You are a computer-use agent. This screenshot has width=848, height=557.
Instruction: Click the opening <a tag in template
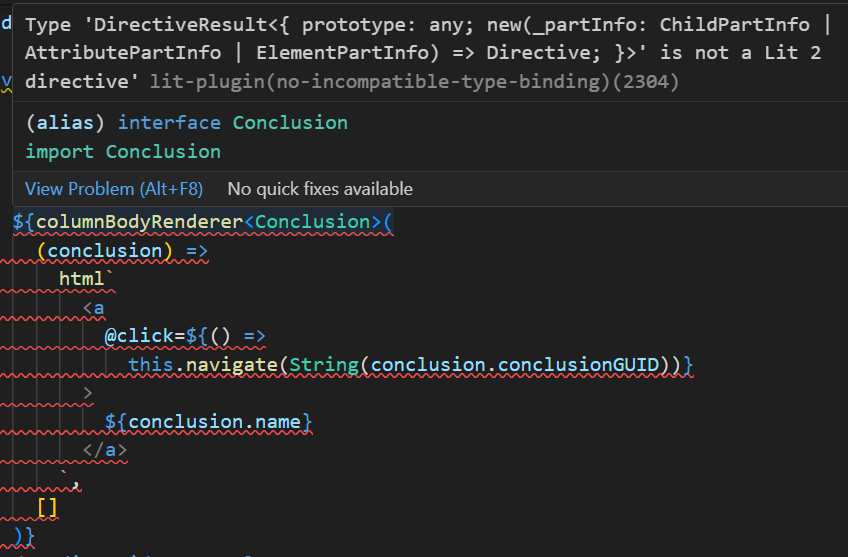[94, 308]
